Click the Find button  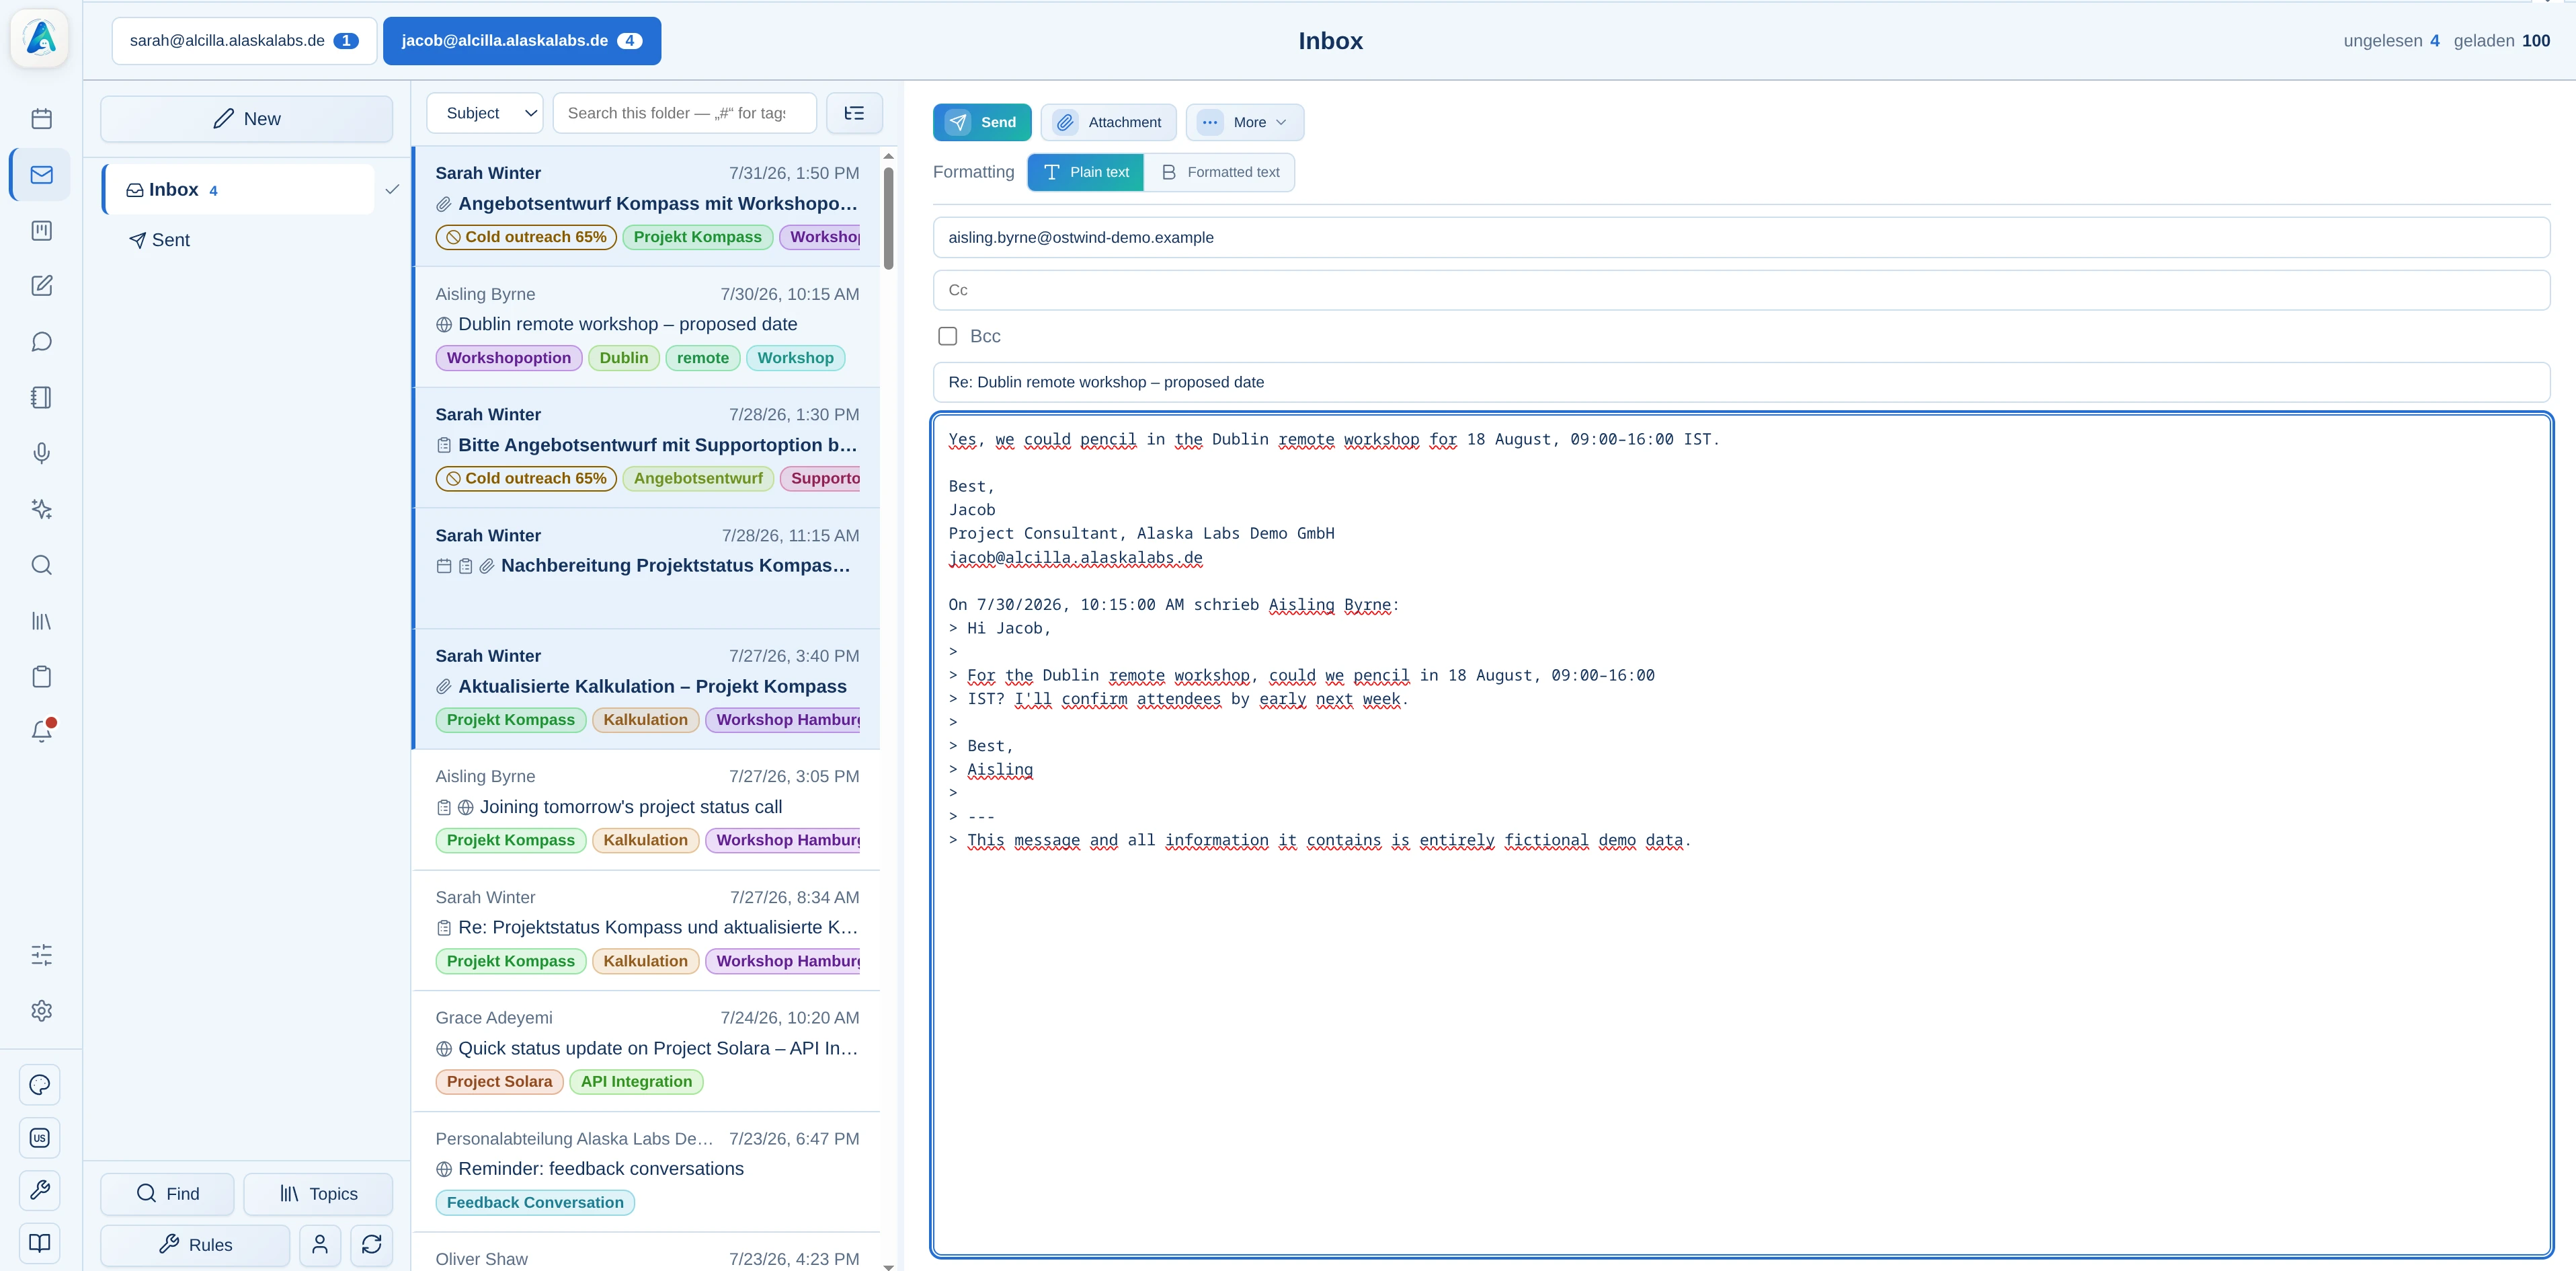[167, 1194]
